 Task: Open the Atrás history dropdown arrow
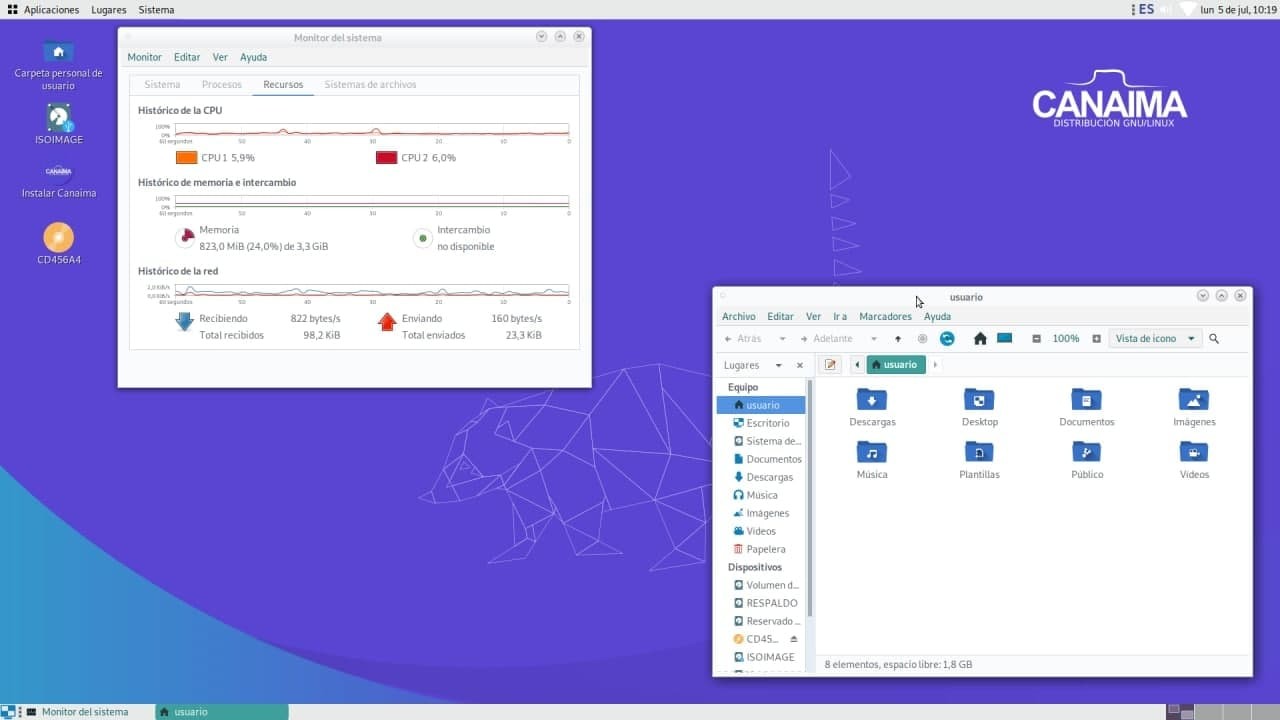click(782, 339)
